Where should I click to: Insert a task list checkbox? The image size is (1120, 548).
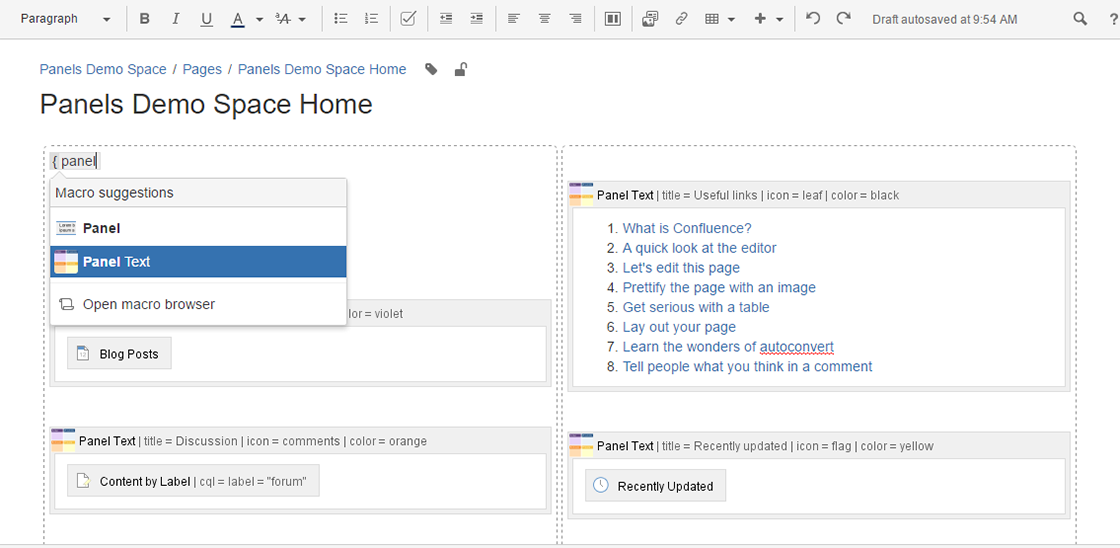tap(408, 19)
